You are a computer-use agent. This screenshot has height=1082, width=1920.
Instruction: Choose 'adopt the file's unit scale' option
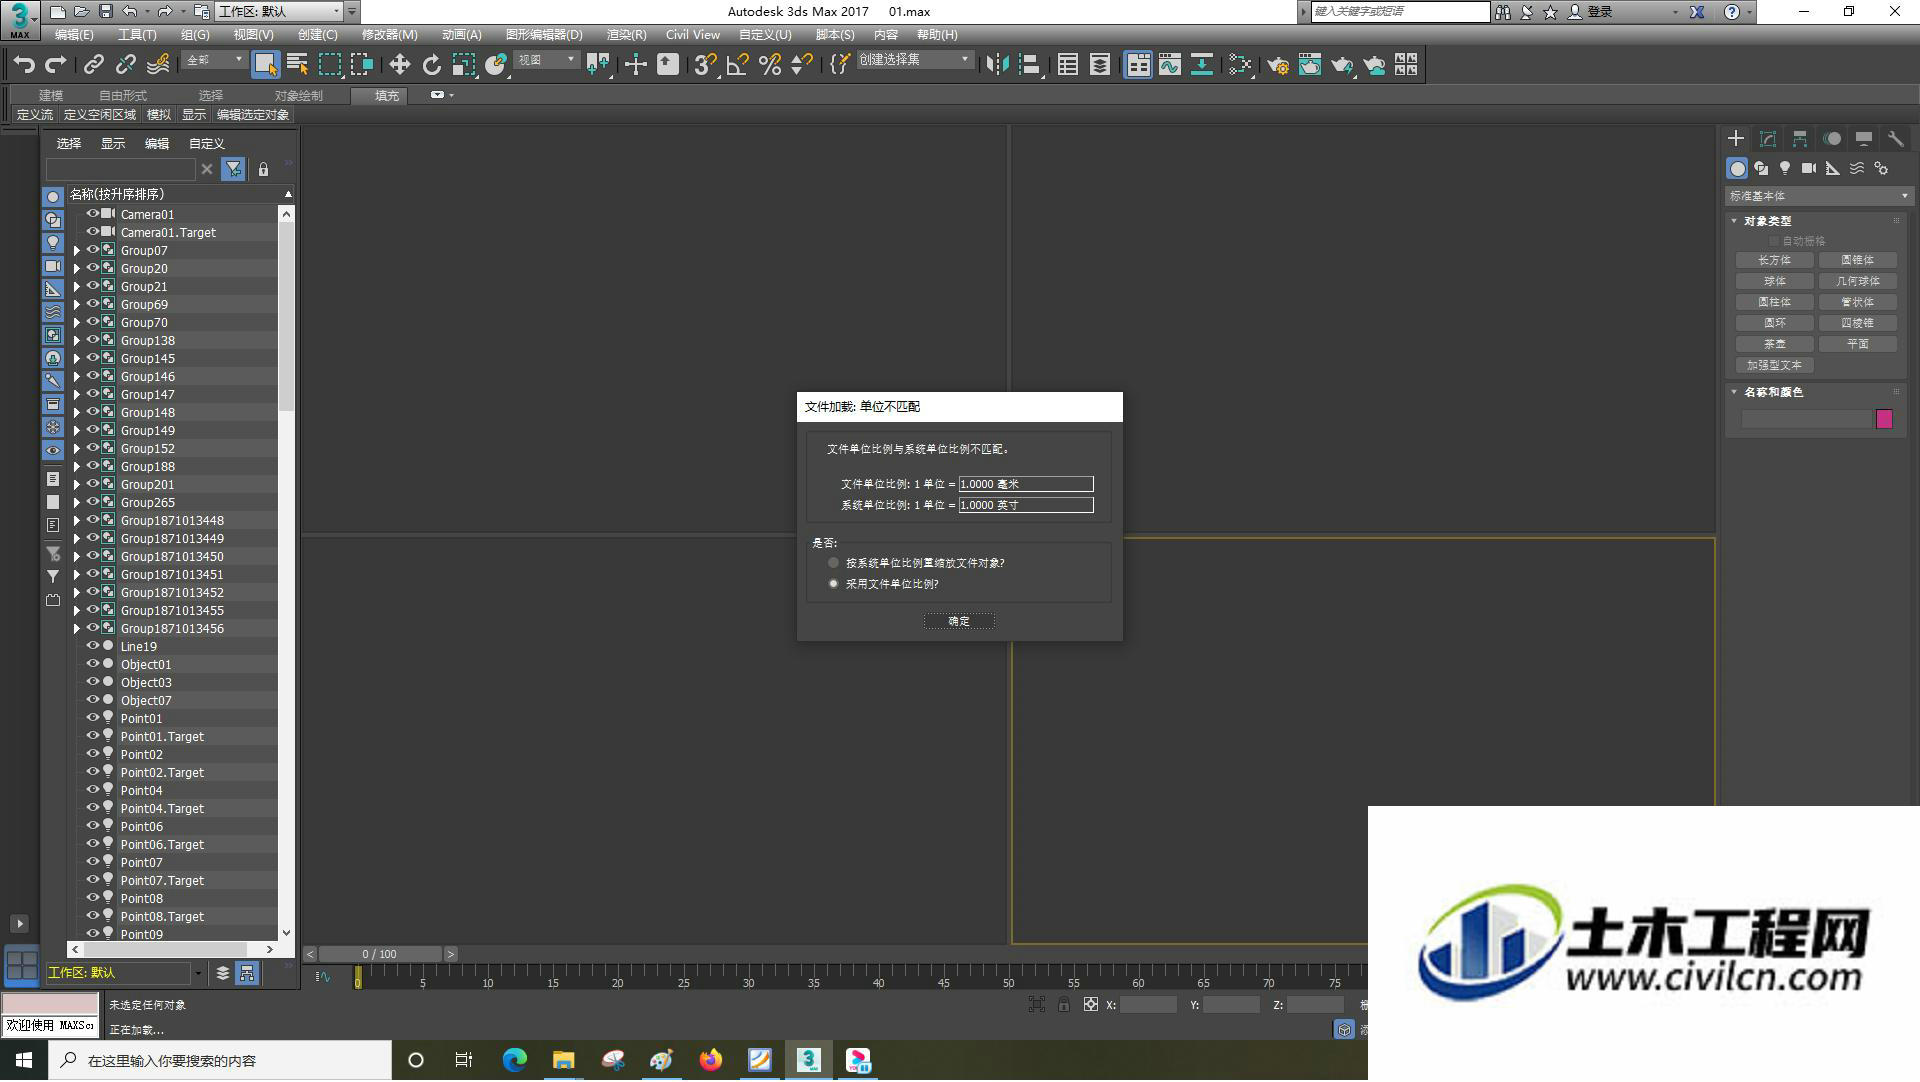(833, 583)
